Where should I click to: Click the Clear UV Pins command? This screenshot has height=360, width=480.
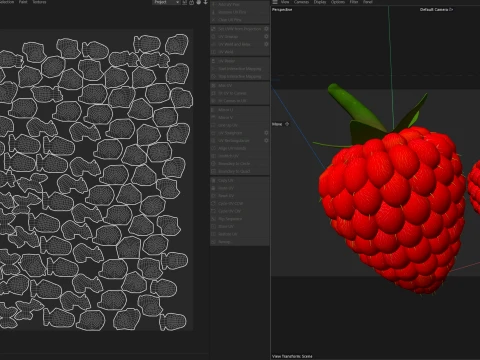click(239, 20)
